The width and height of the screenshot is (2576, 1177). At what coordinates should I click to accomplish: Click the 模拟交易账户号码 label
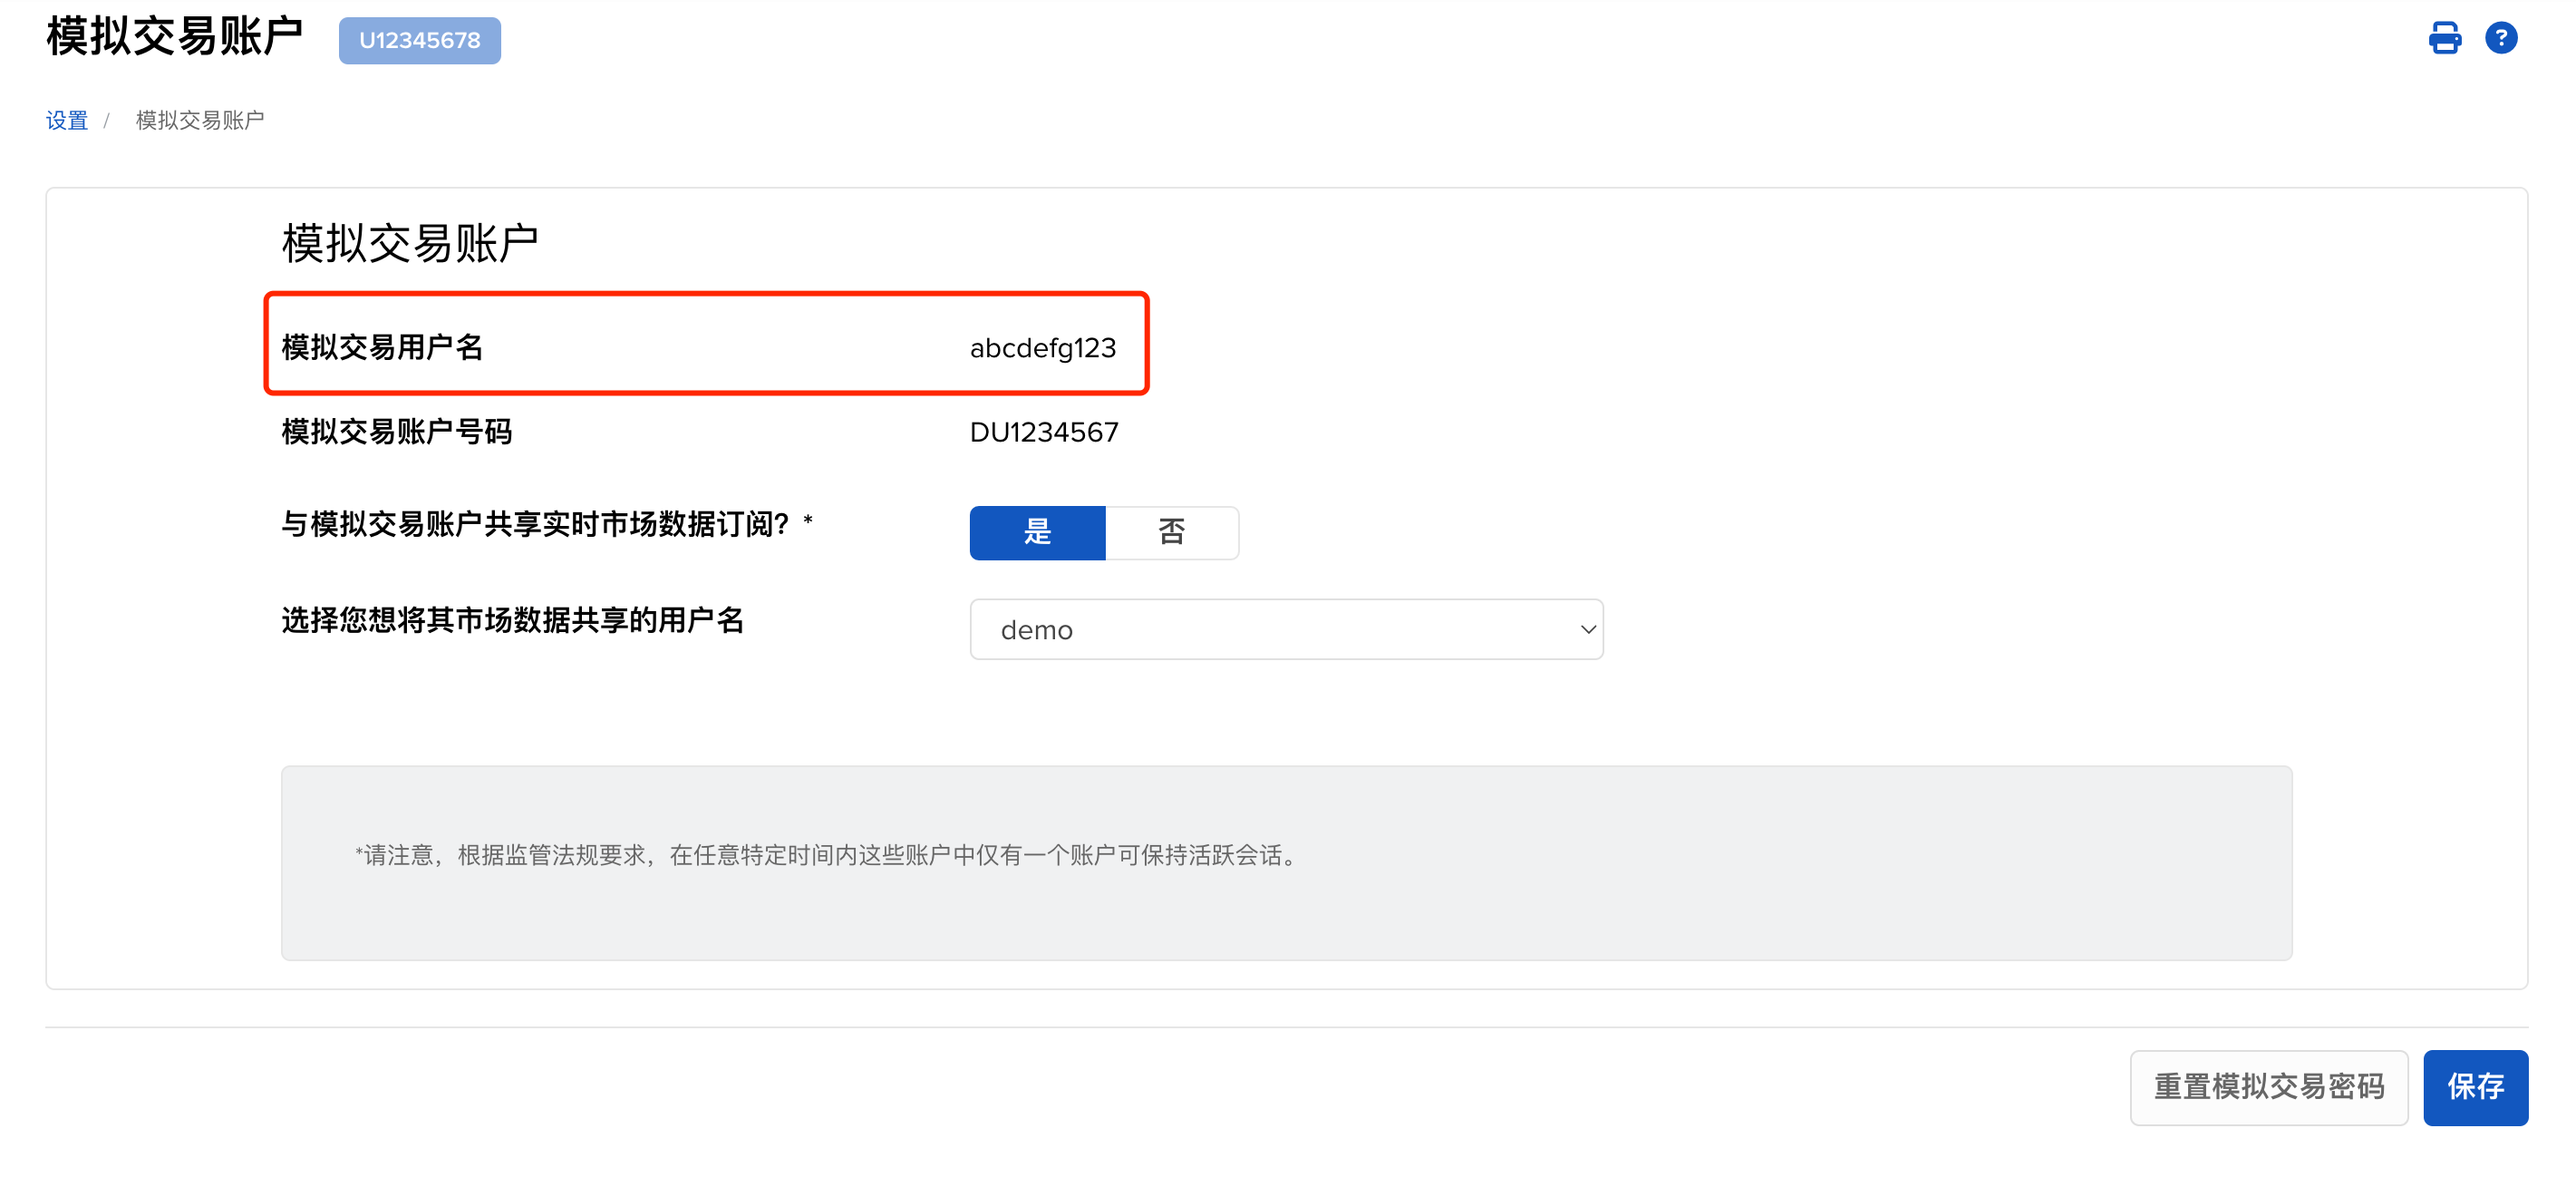(x=397, y=432)
